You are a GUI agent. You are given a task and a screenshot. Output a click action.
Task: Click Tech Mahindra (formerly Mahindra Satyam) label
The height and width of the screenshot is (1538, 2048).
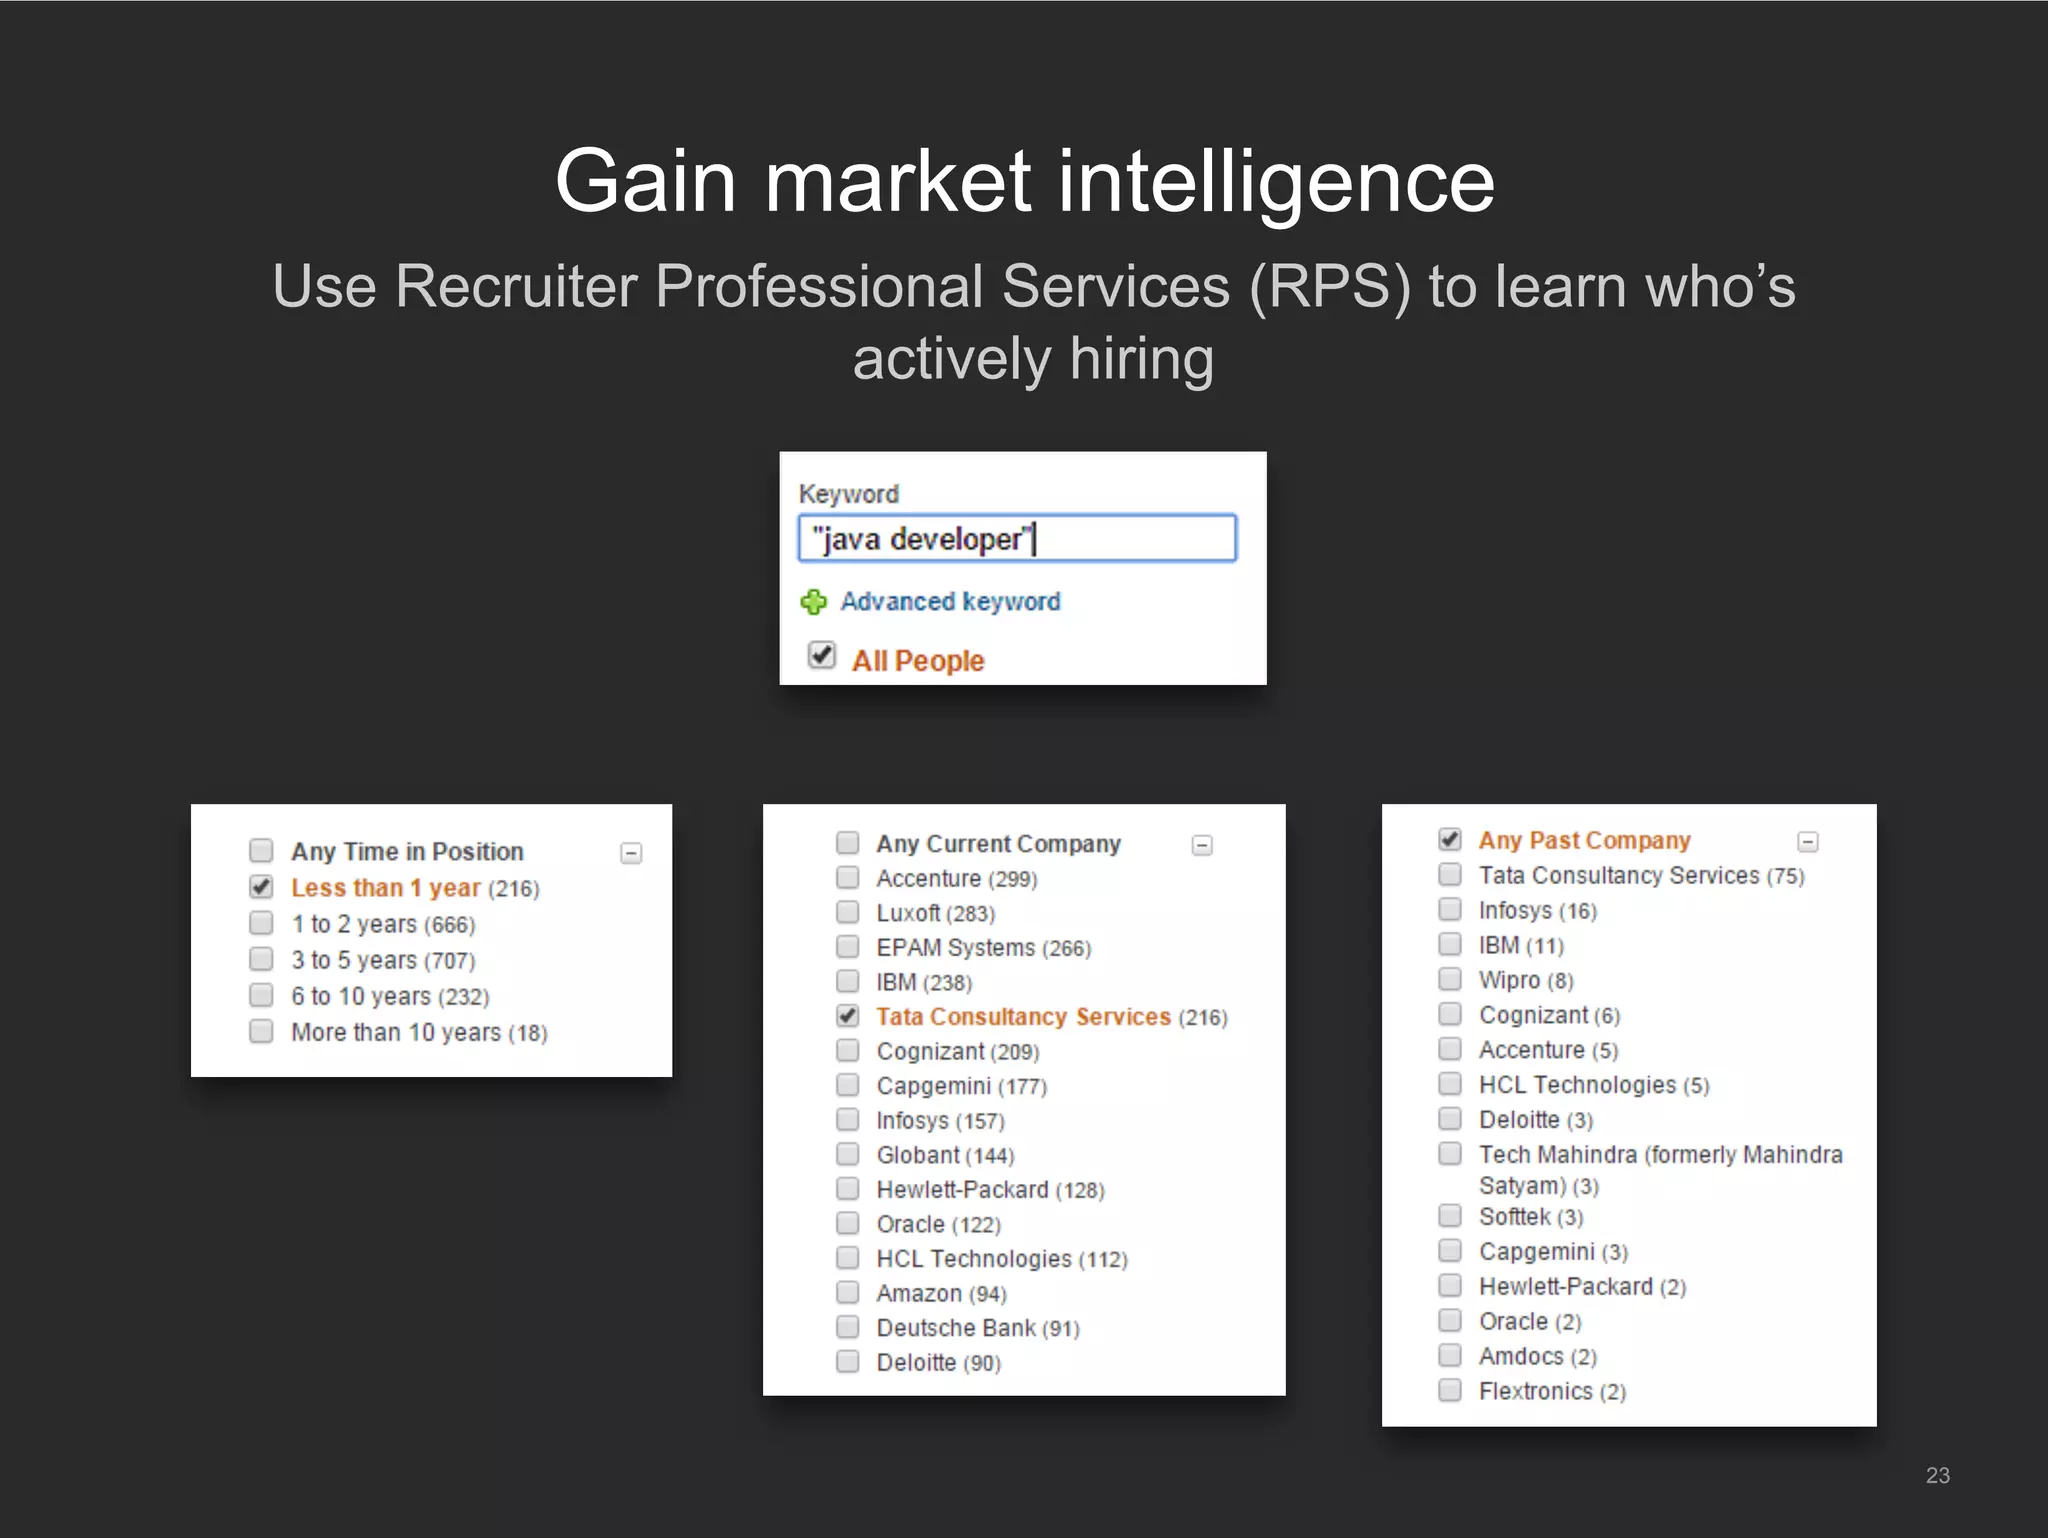click(1661, 1170)
